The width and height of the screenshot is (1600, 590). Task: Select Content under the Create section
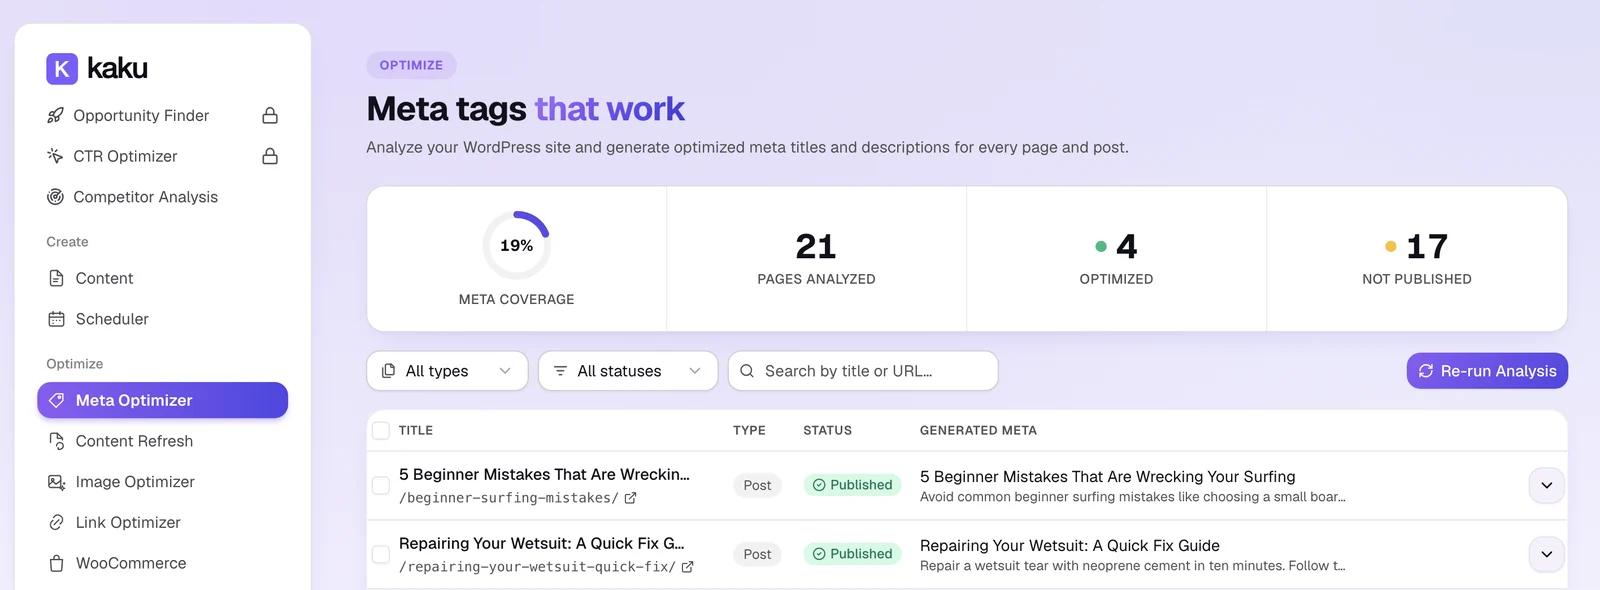pos(162,278)
